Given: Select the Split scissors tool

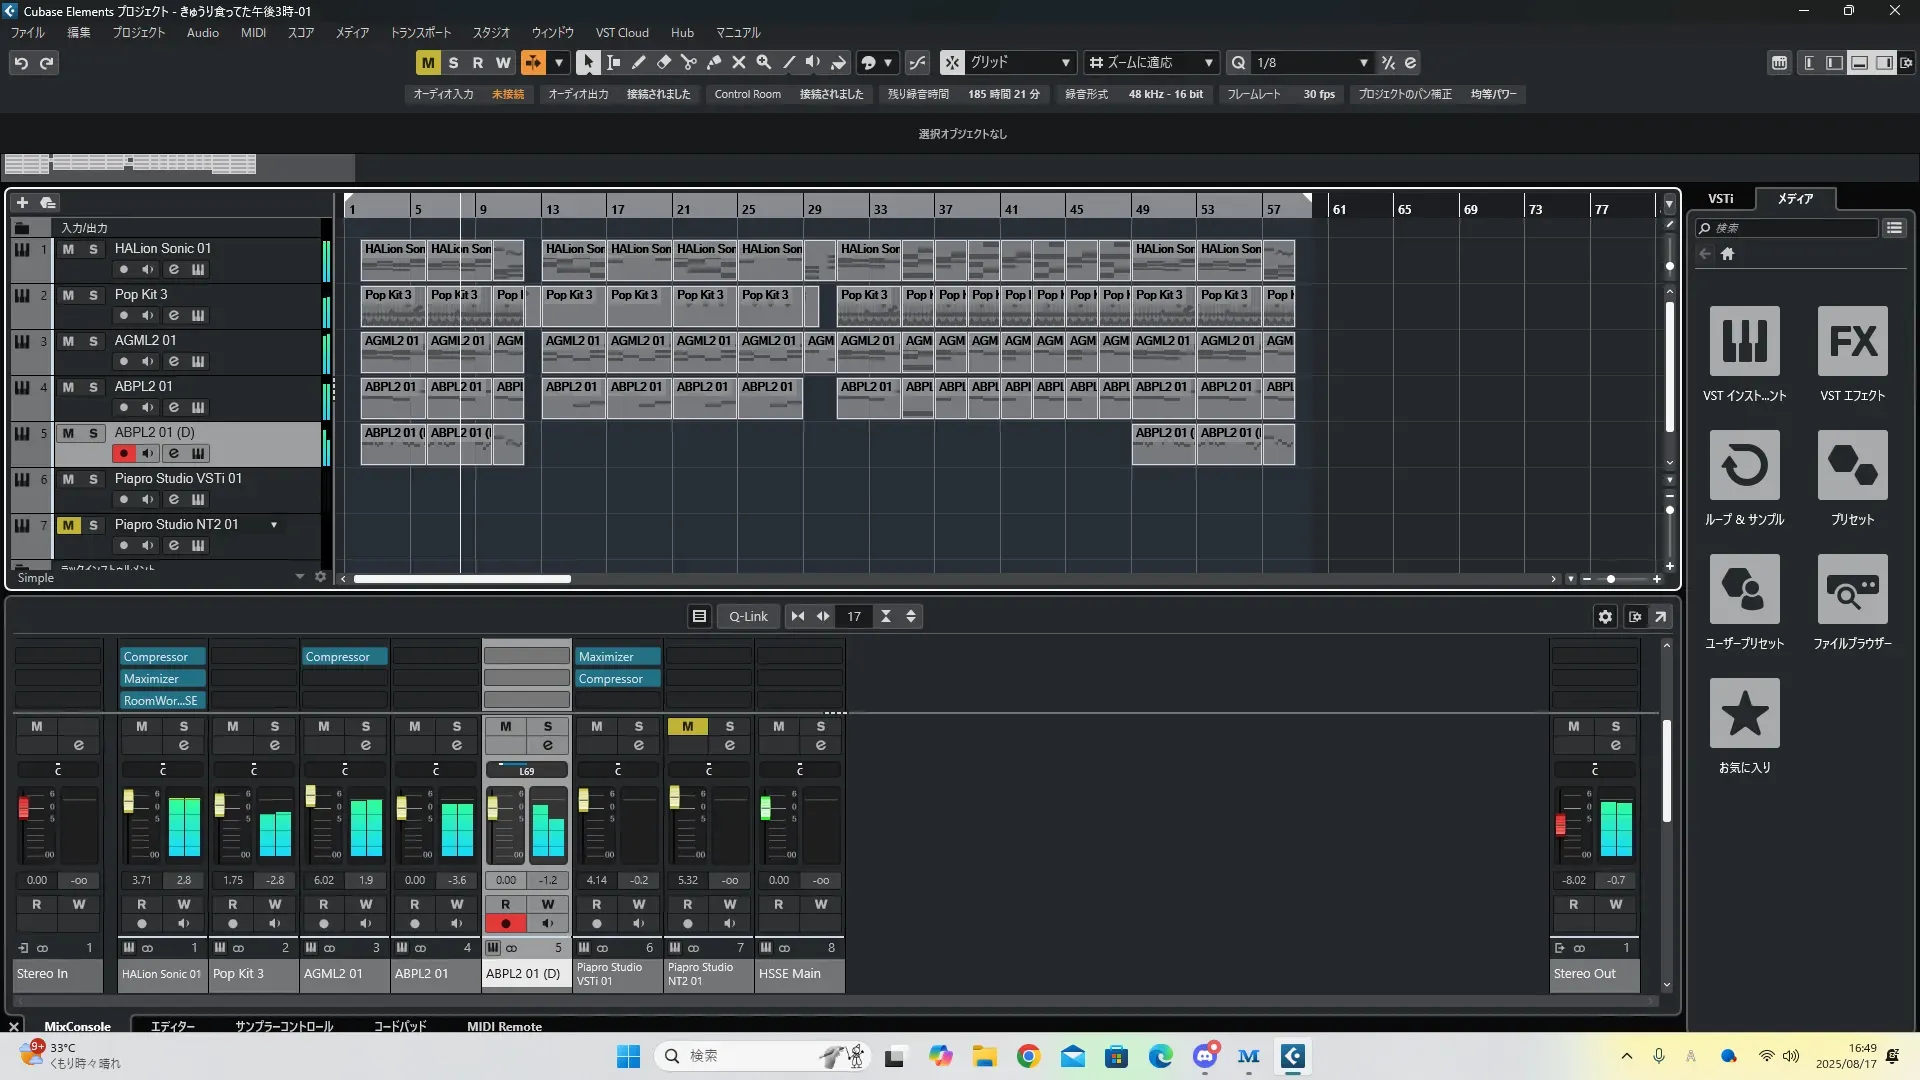Looking at the screenshot, I should (x=688, y=62).
